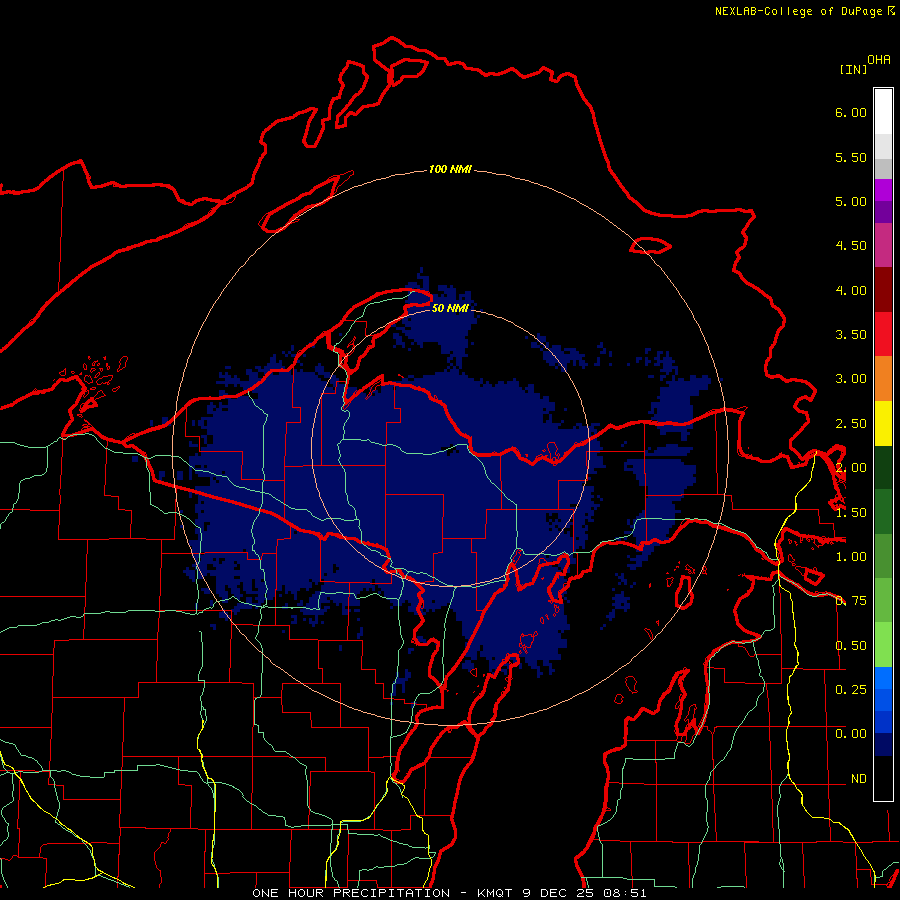900x900 pixels.
Task: Click the 3.50 legend value
Action: [851, 335]
